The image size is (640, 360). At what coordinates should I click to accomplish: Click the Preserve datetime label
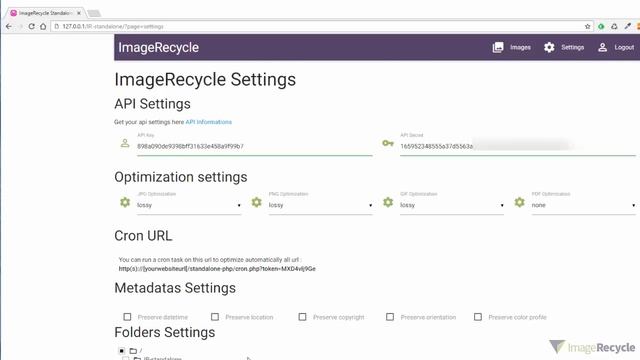pos(162,317)
